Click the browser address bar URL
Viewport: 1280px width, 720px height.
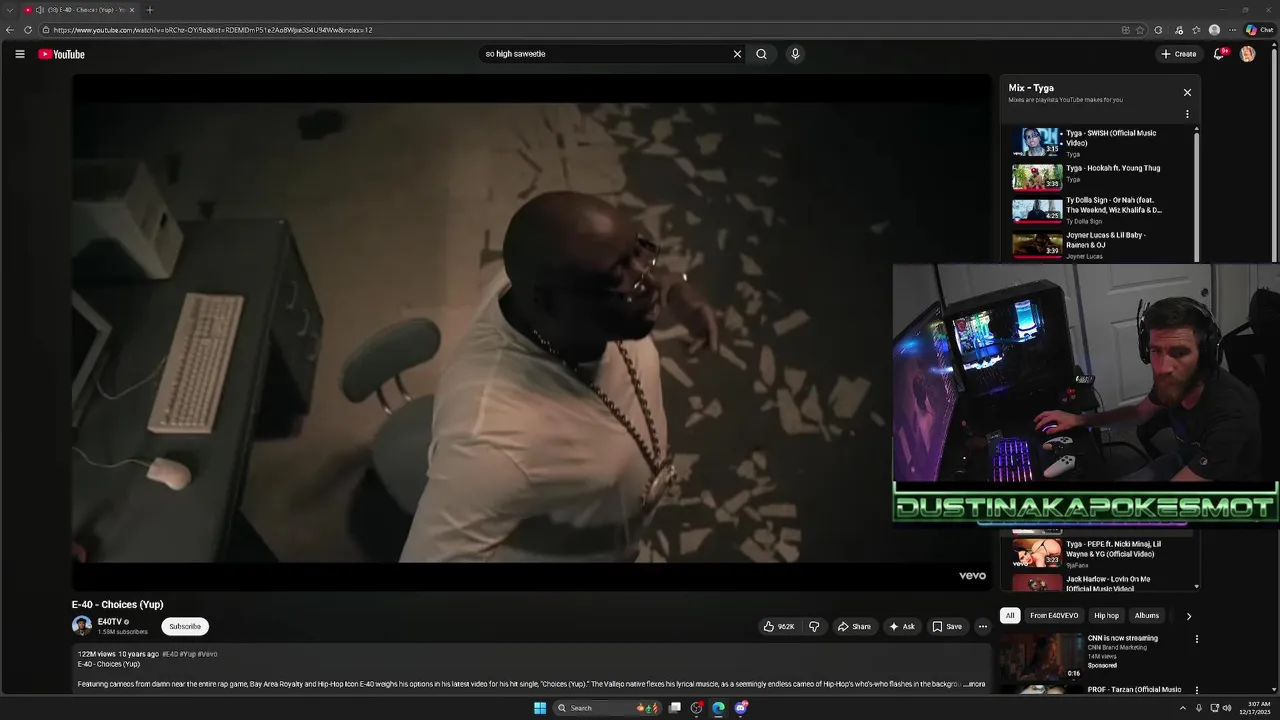point(212,30)
